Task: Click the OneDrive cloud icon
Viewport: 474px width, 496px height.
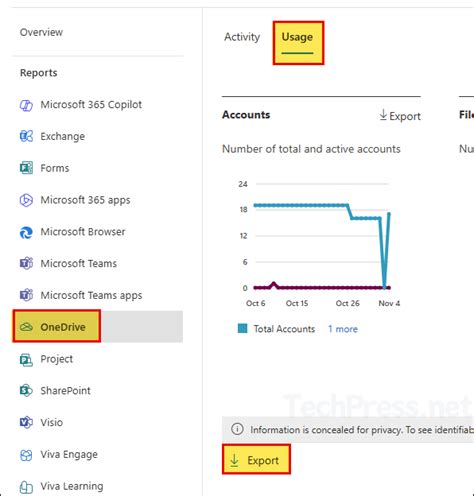Action: coord(26,327)
